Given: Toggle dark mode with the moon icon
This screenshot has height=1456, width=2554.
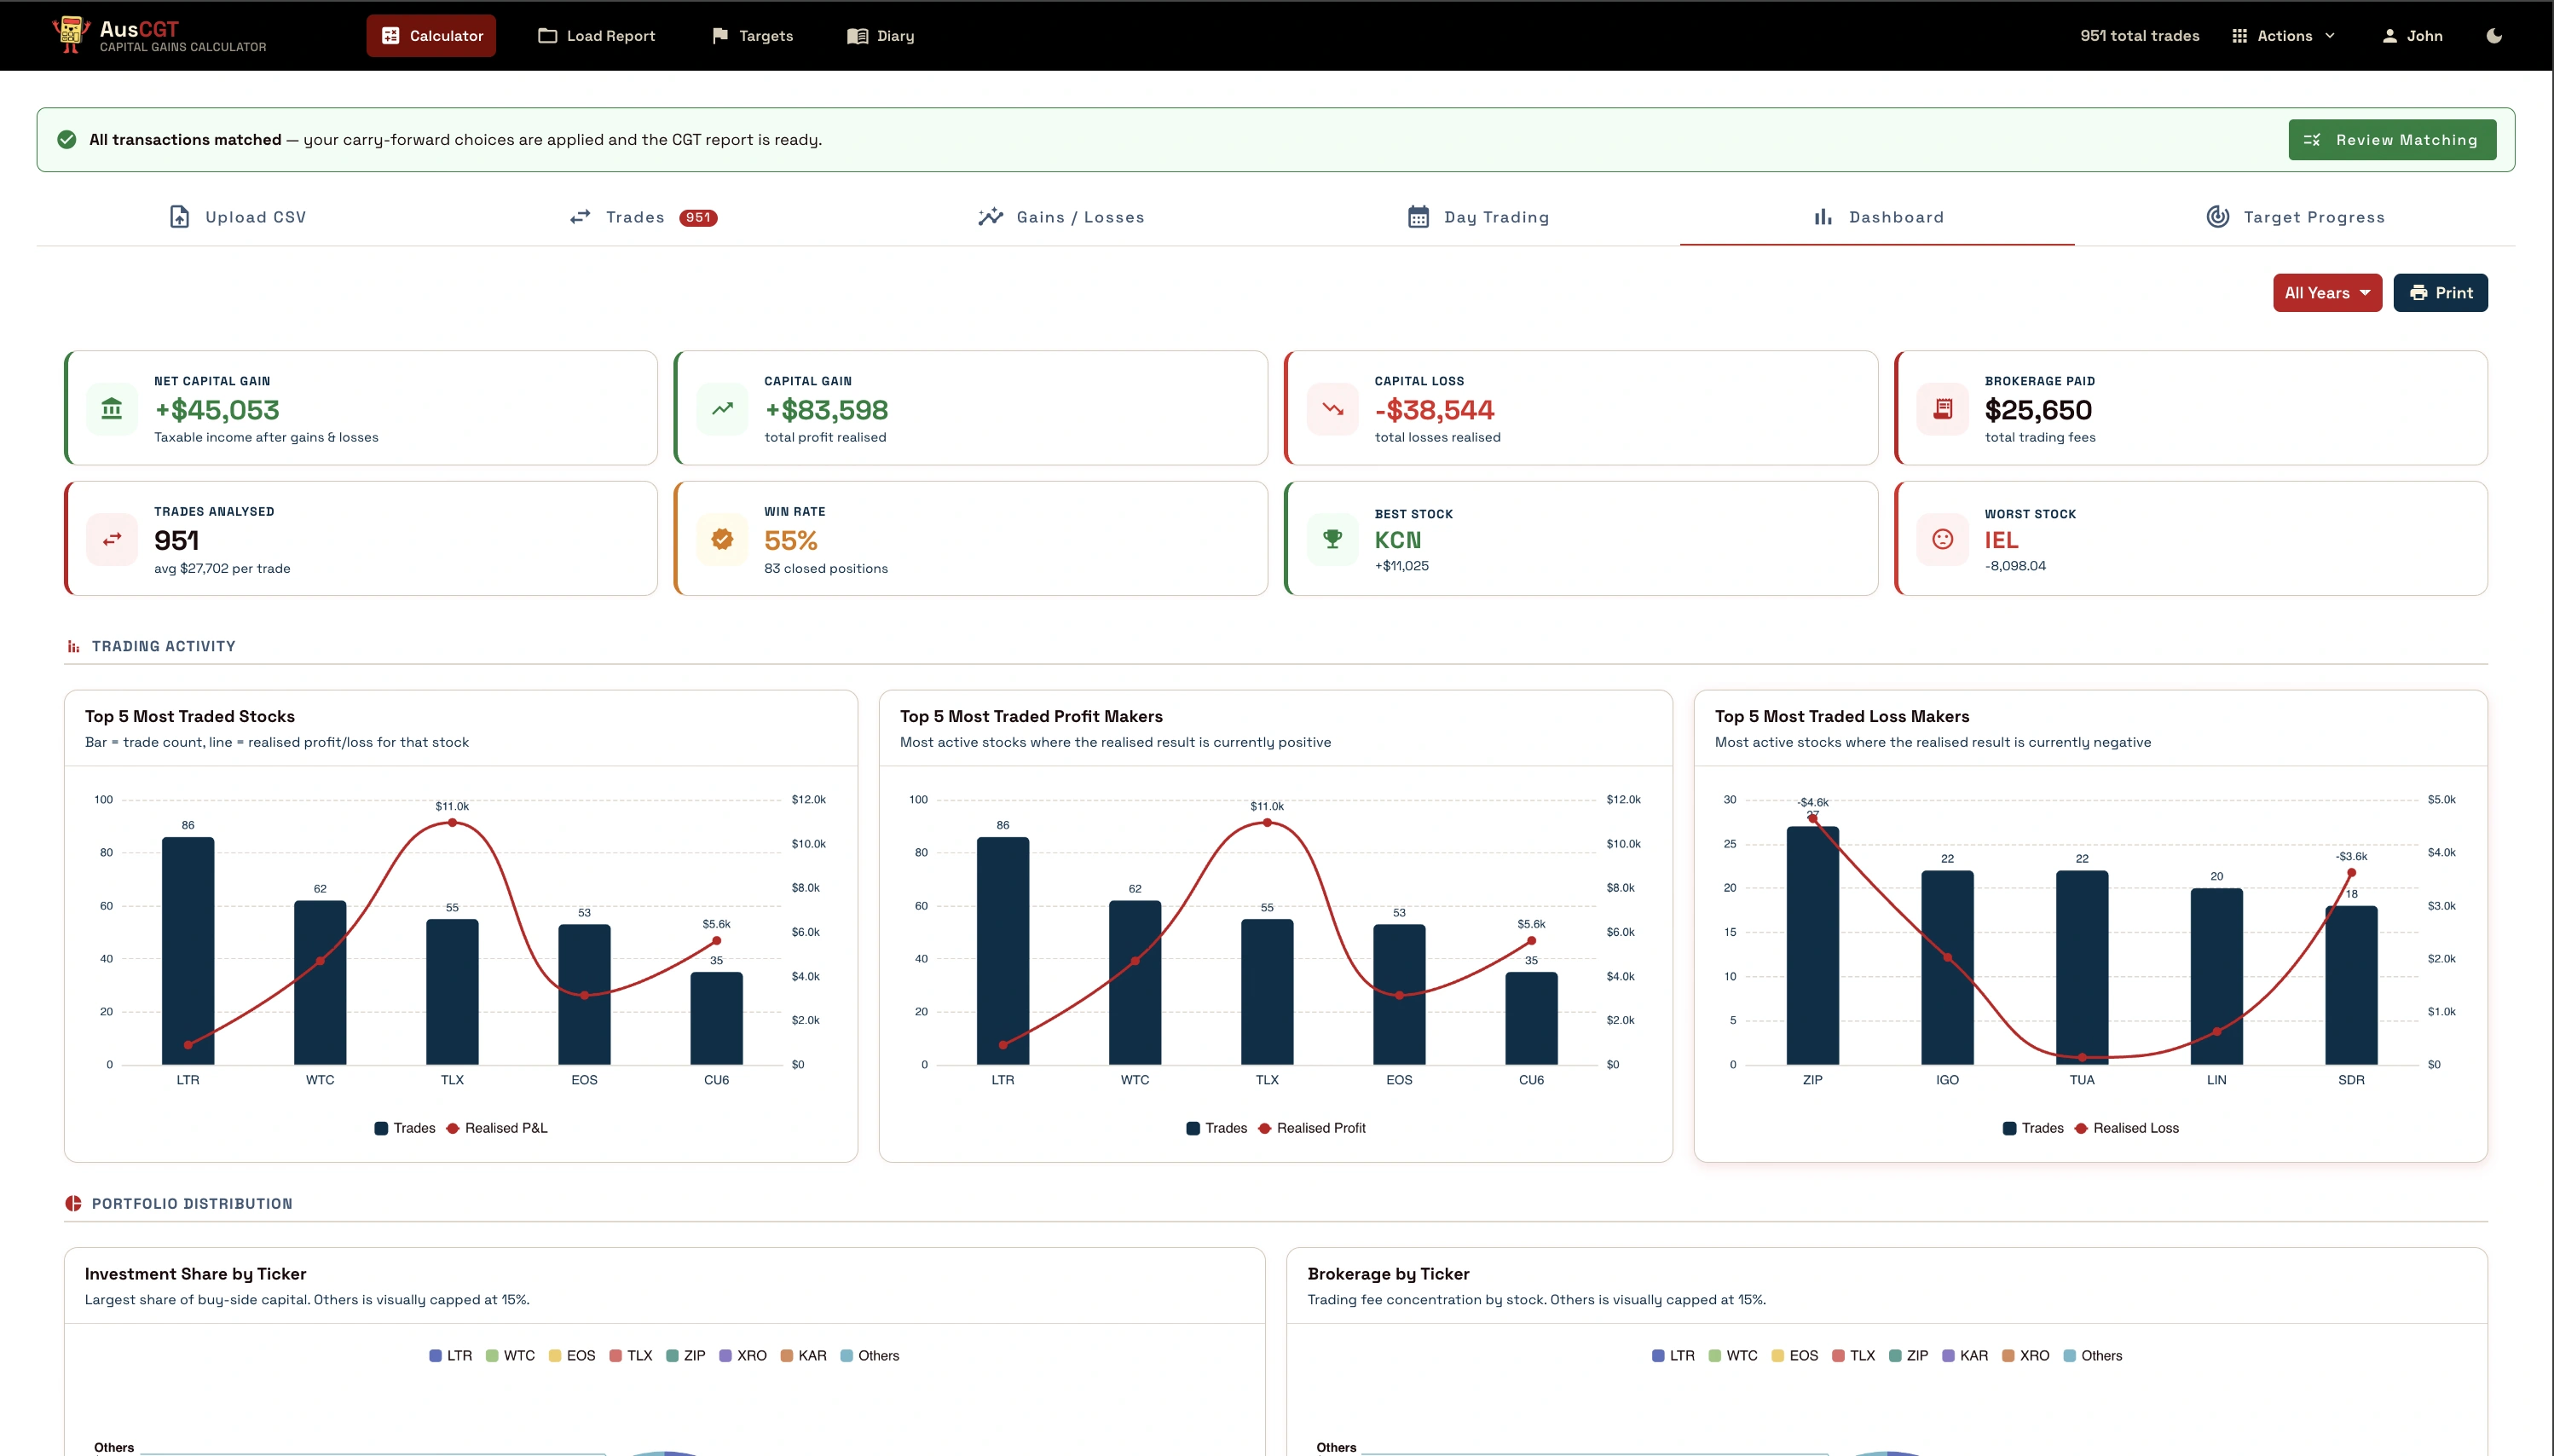Looking at the screenshot, I should tap(2494, 36).
